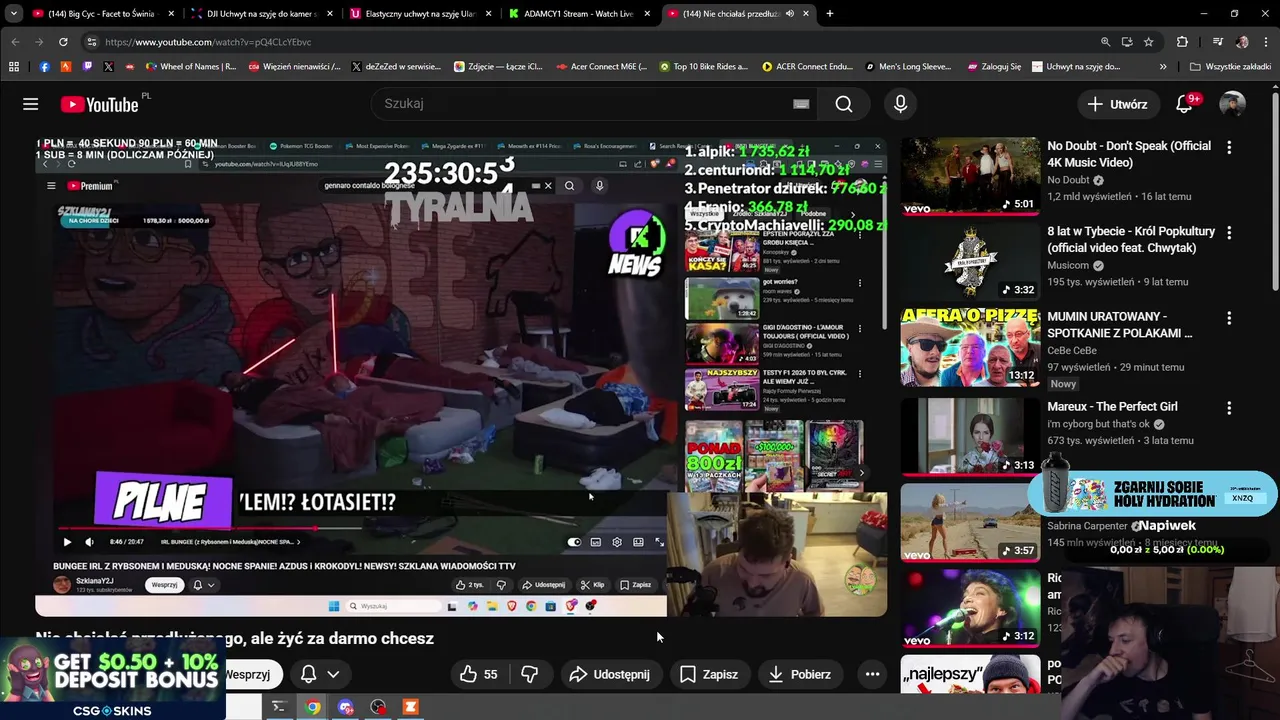Click the Wesprzyj button near the bell
The height and width of the screenshot is (720, 1280).
coord(248,674)
